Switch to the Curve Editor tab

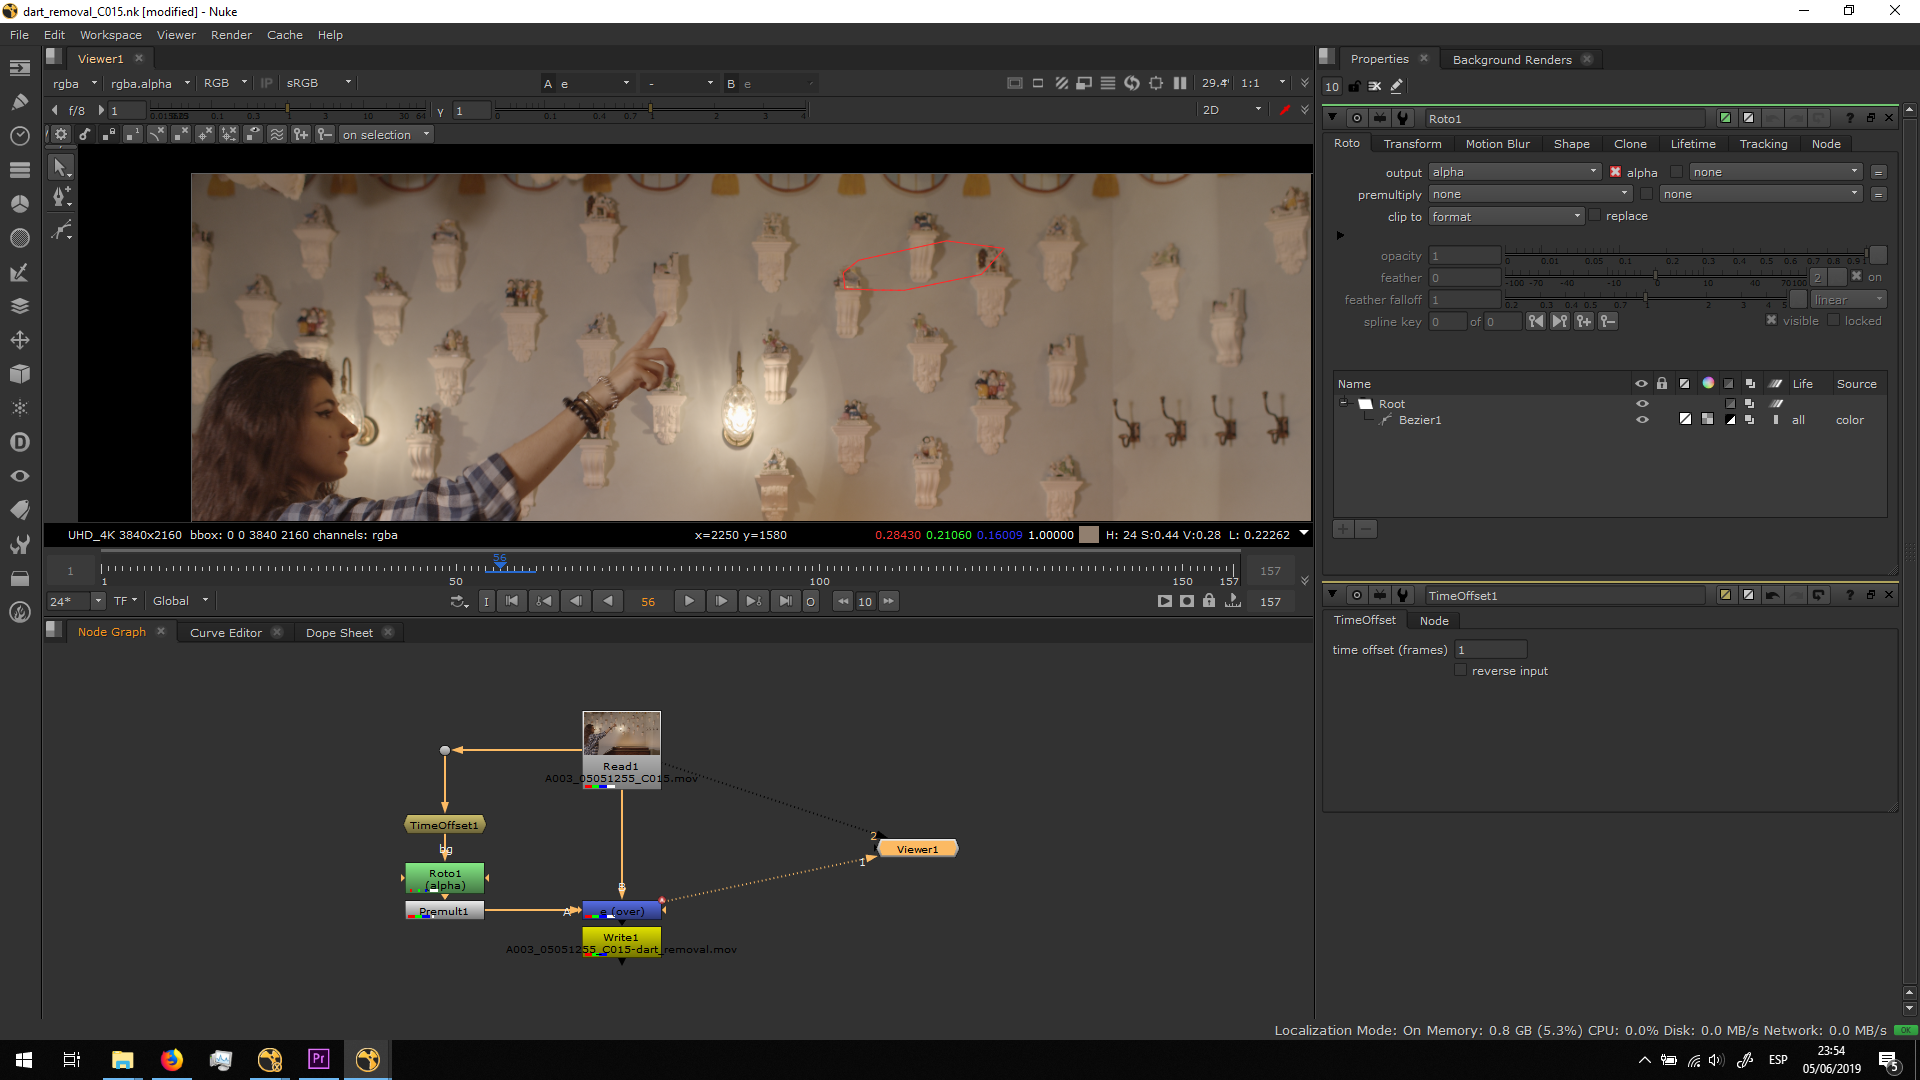pos(225,633)
